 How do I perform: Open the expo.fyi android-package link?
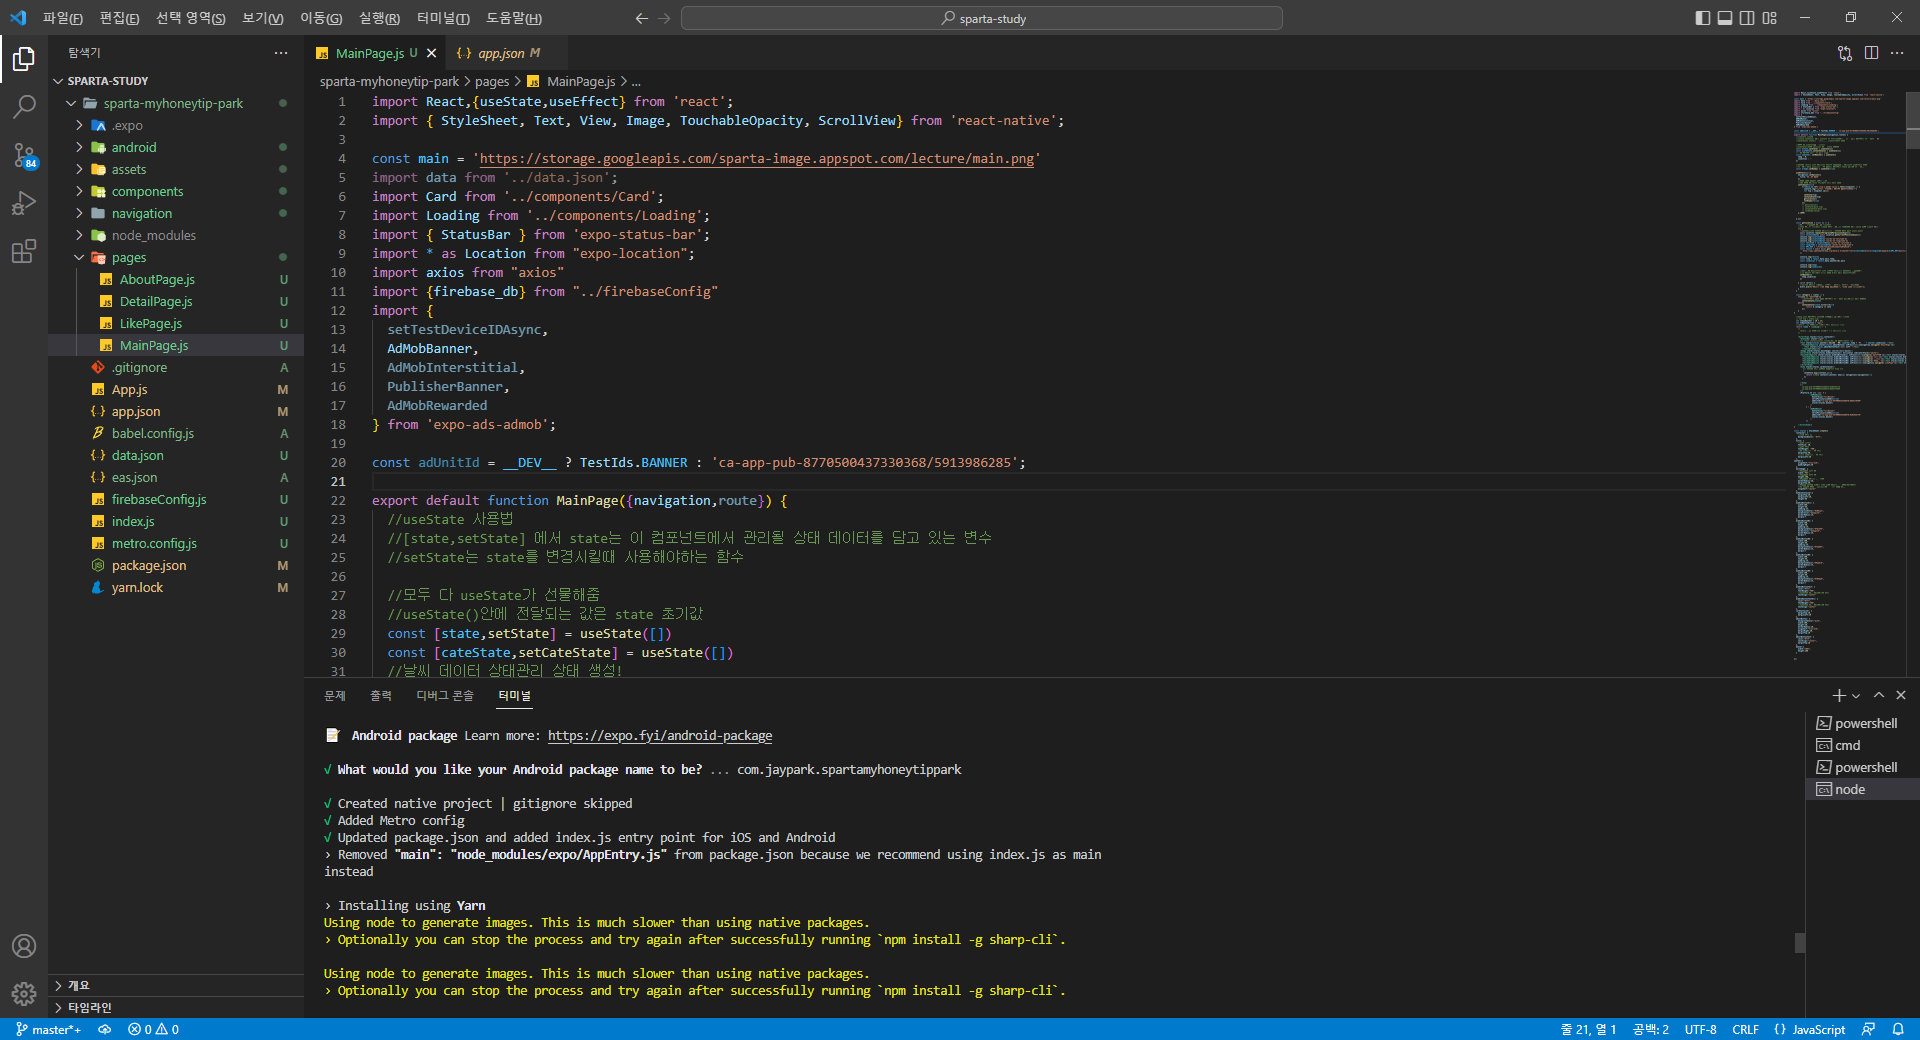[660, 736]
